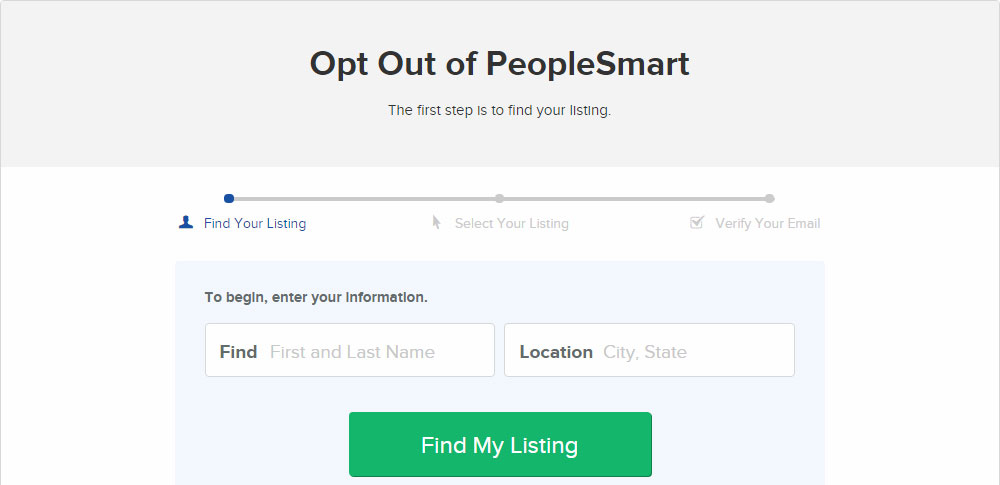Click the progress bar between second and third dots
The image size is (1000, 485).
(x=635, y=198)
